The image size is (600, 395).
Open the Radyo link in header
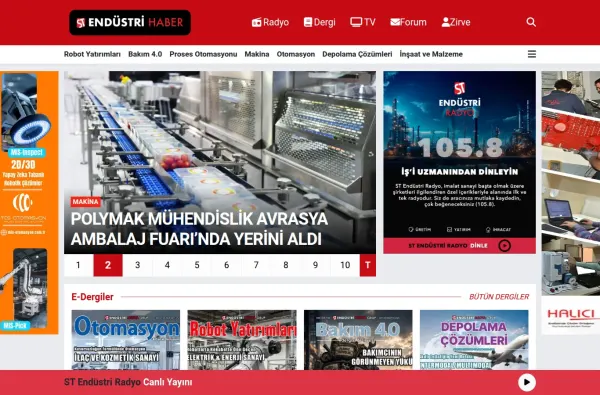270,22
